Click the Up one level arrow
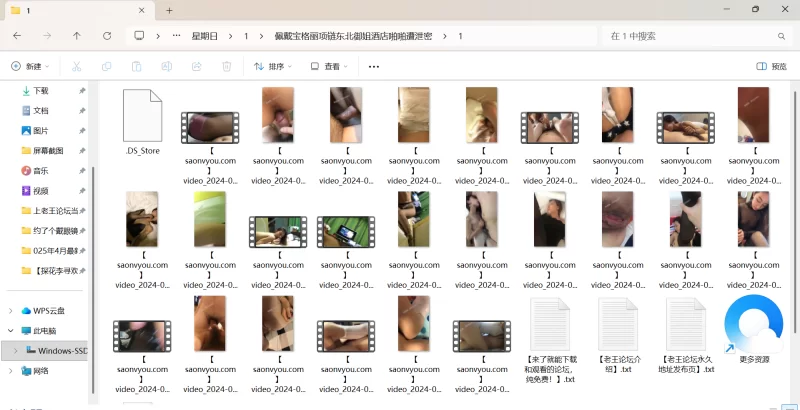 coord(77,35)
